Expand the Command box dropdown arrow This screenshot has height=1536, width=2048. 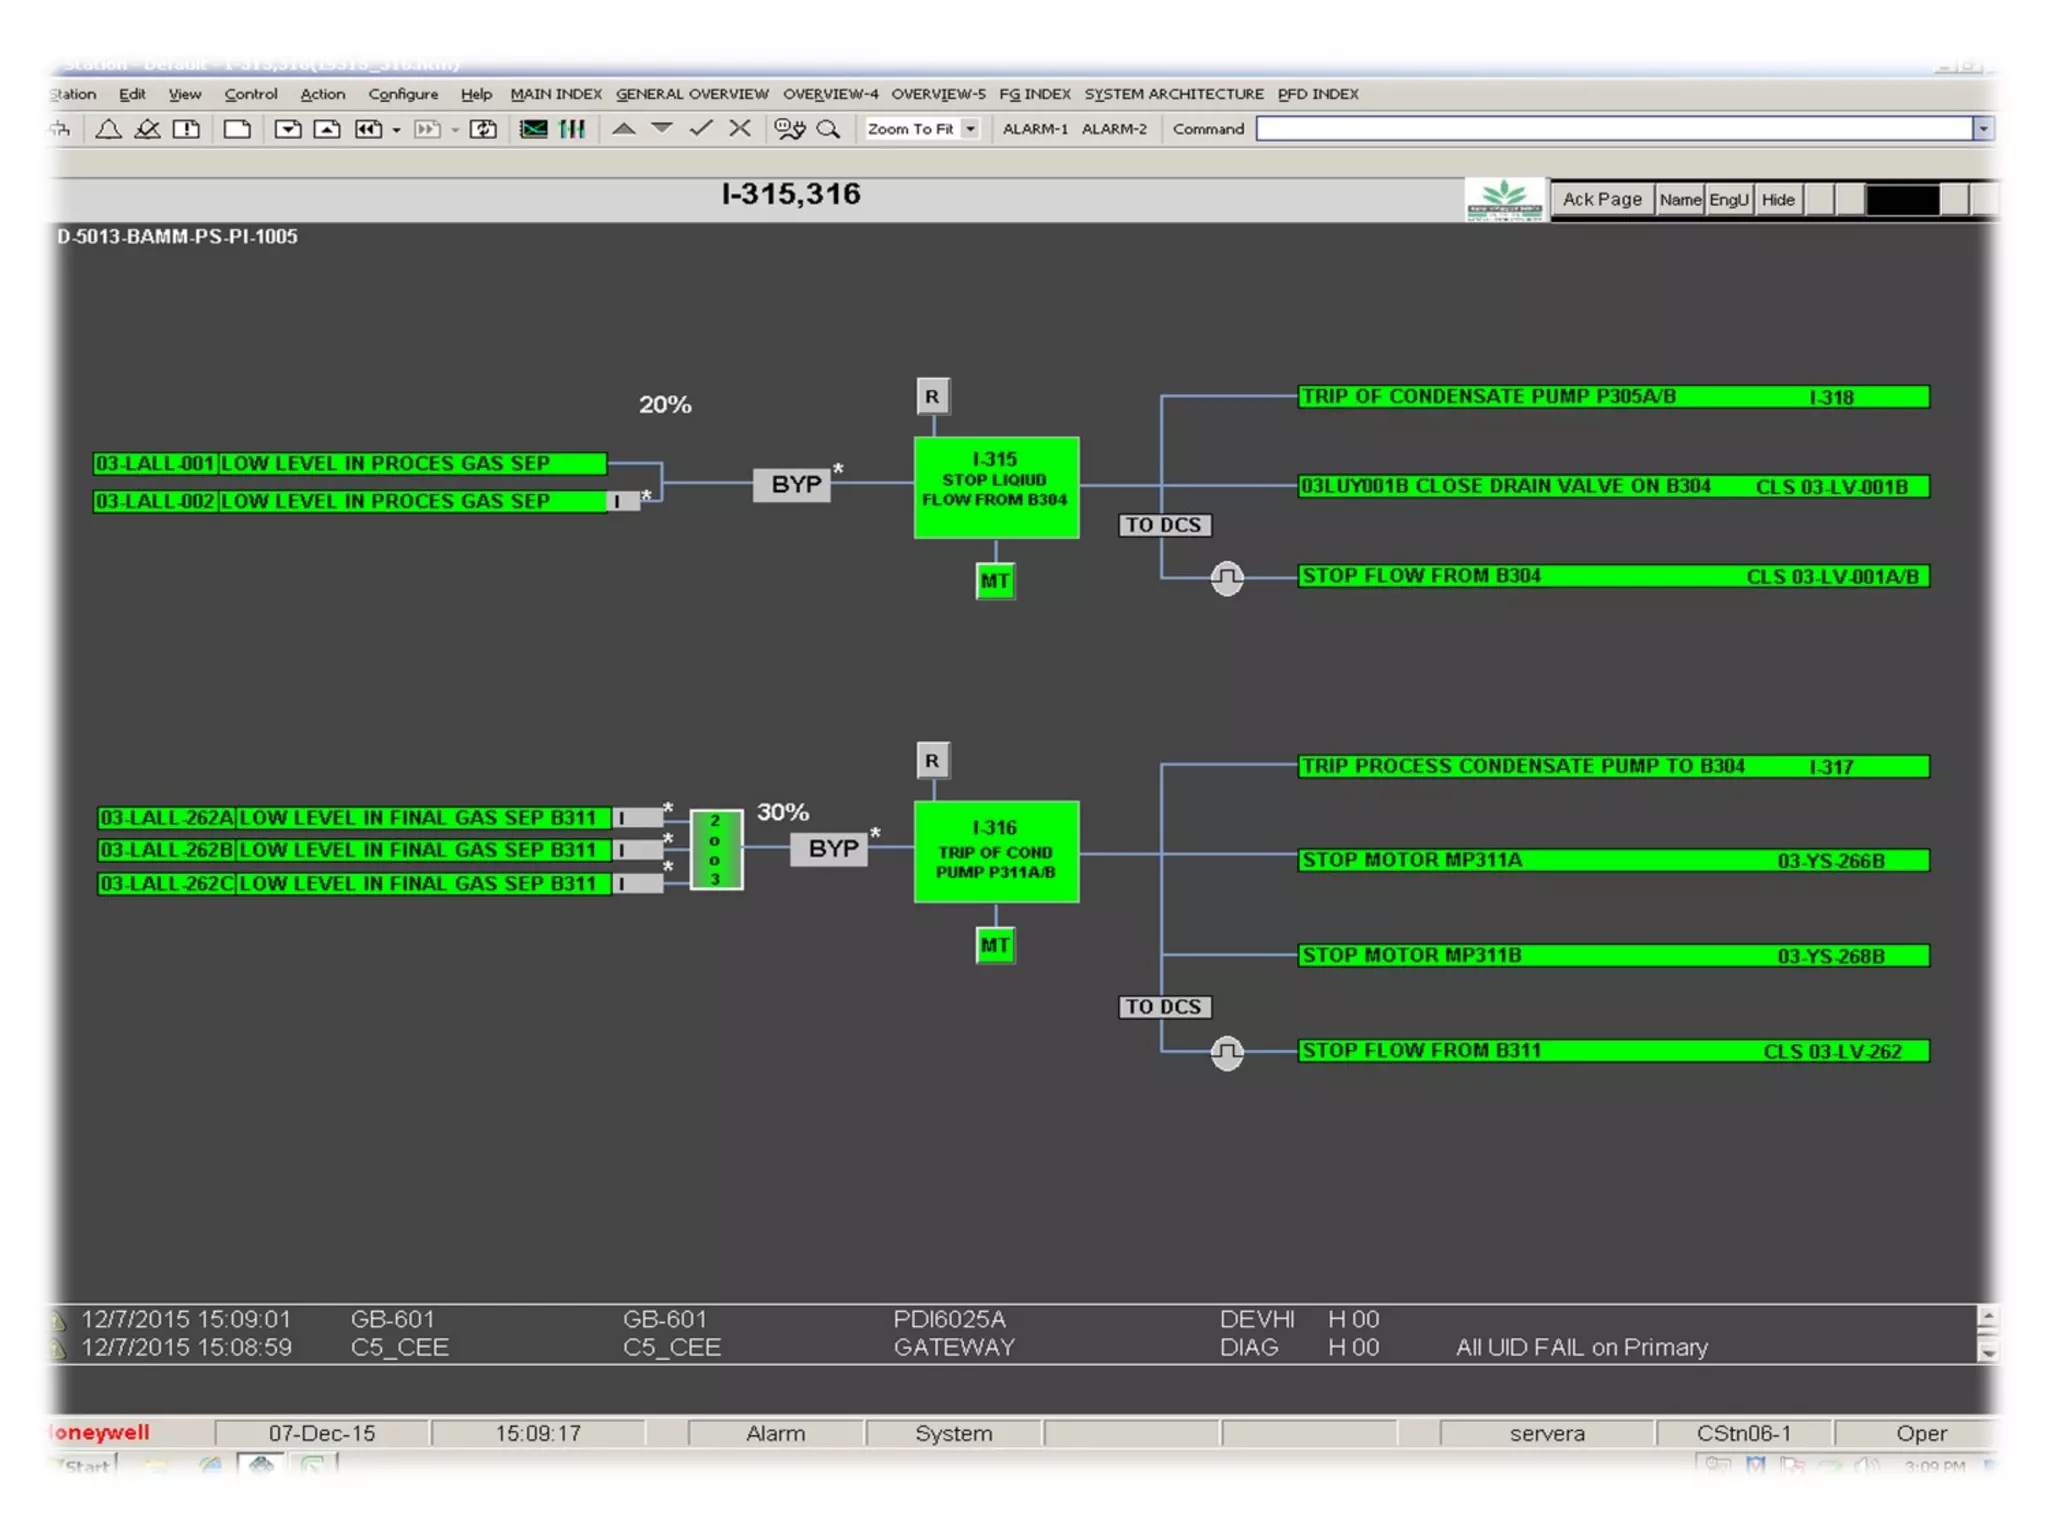click(1983, 129)
